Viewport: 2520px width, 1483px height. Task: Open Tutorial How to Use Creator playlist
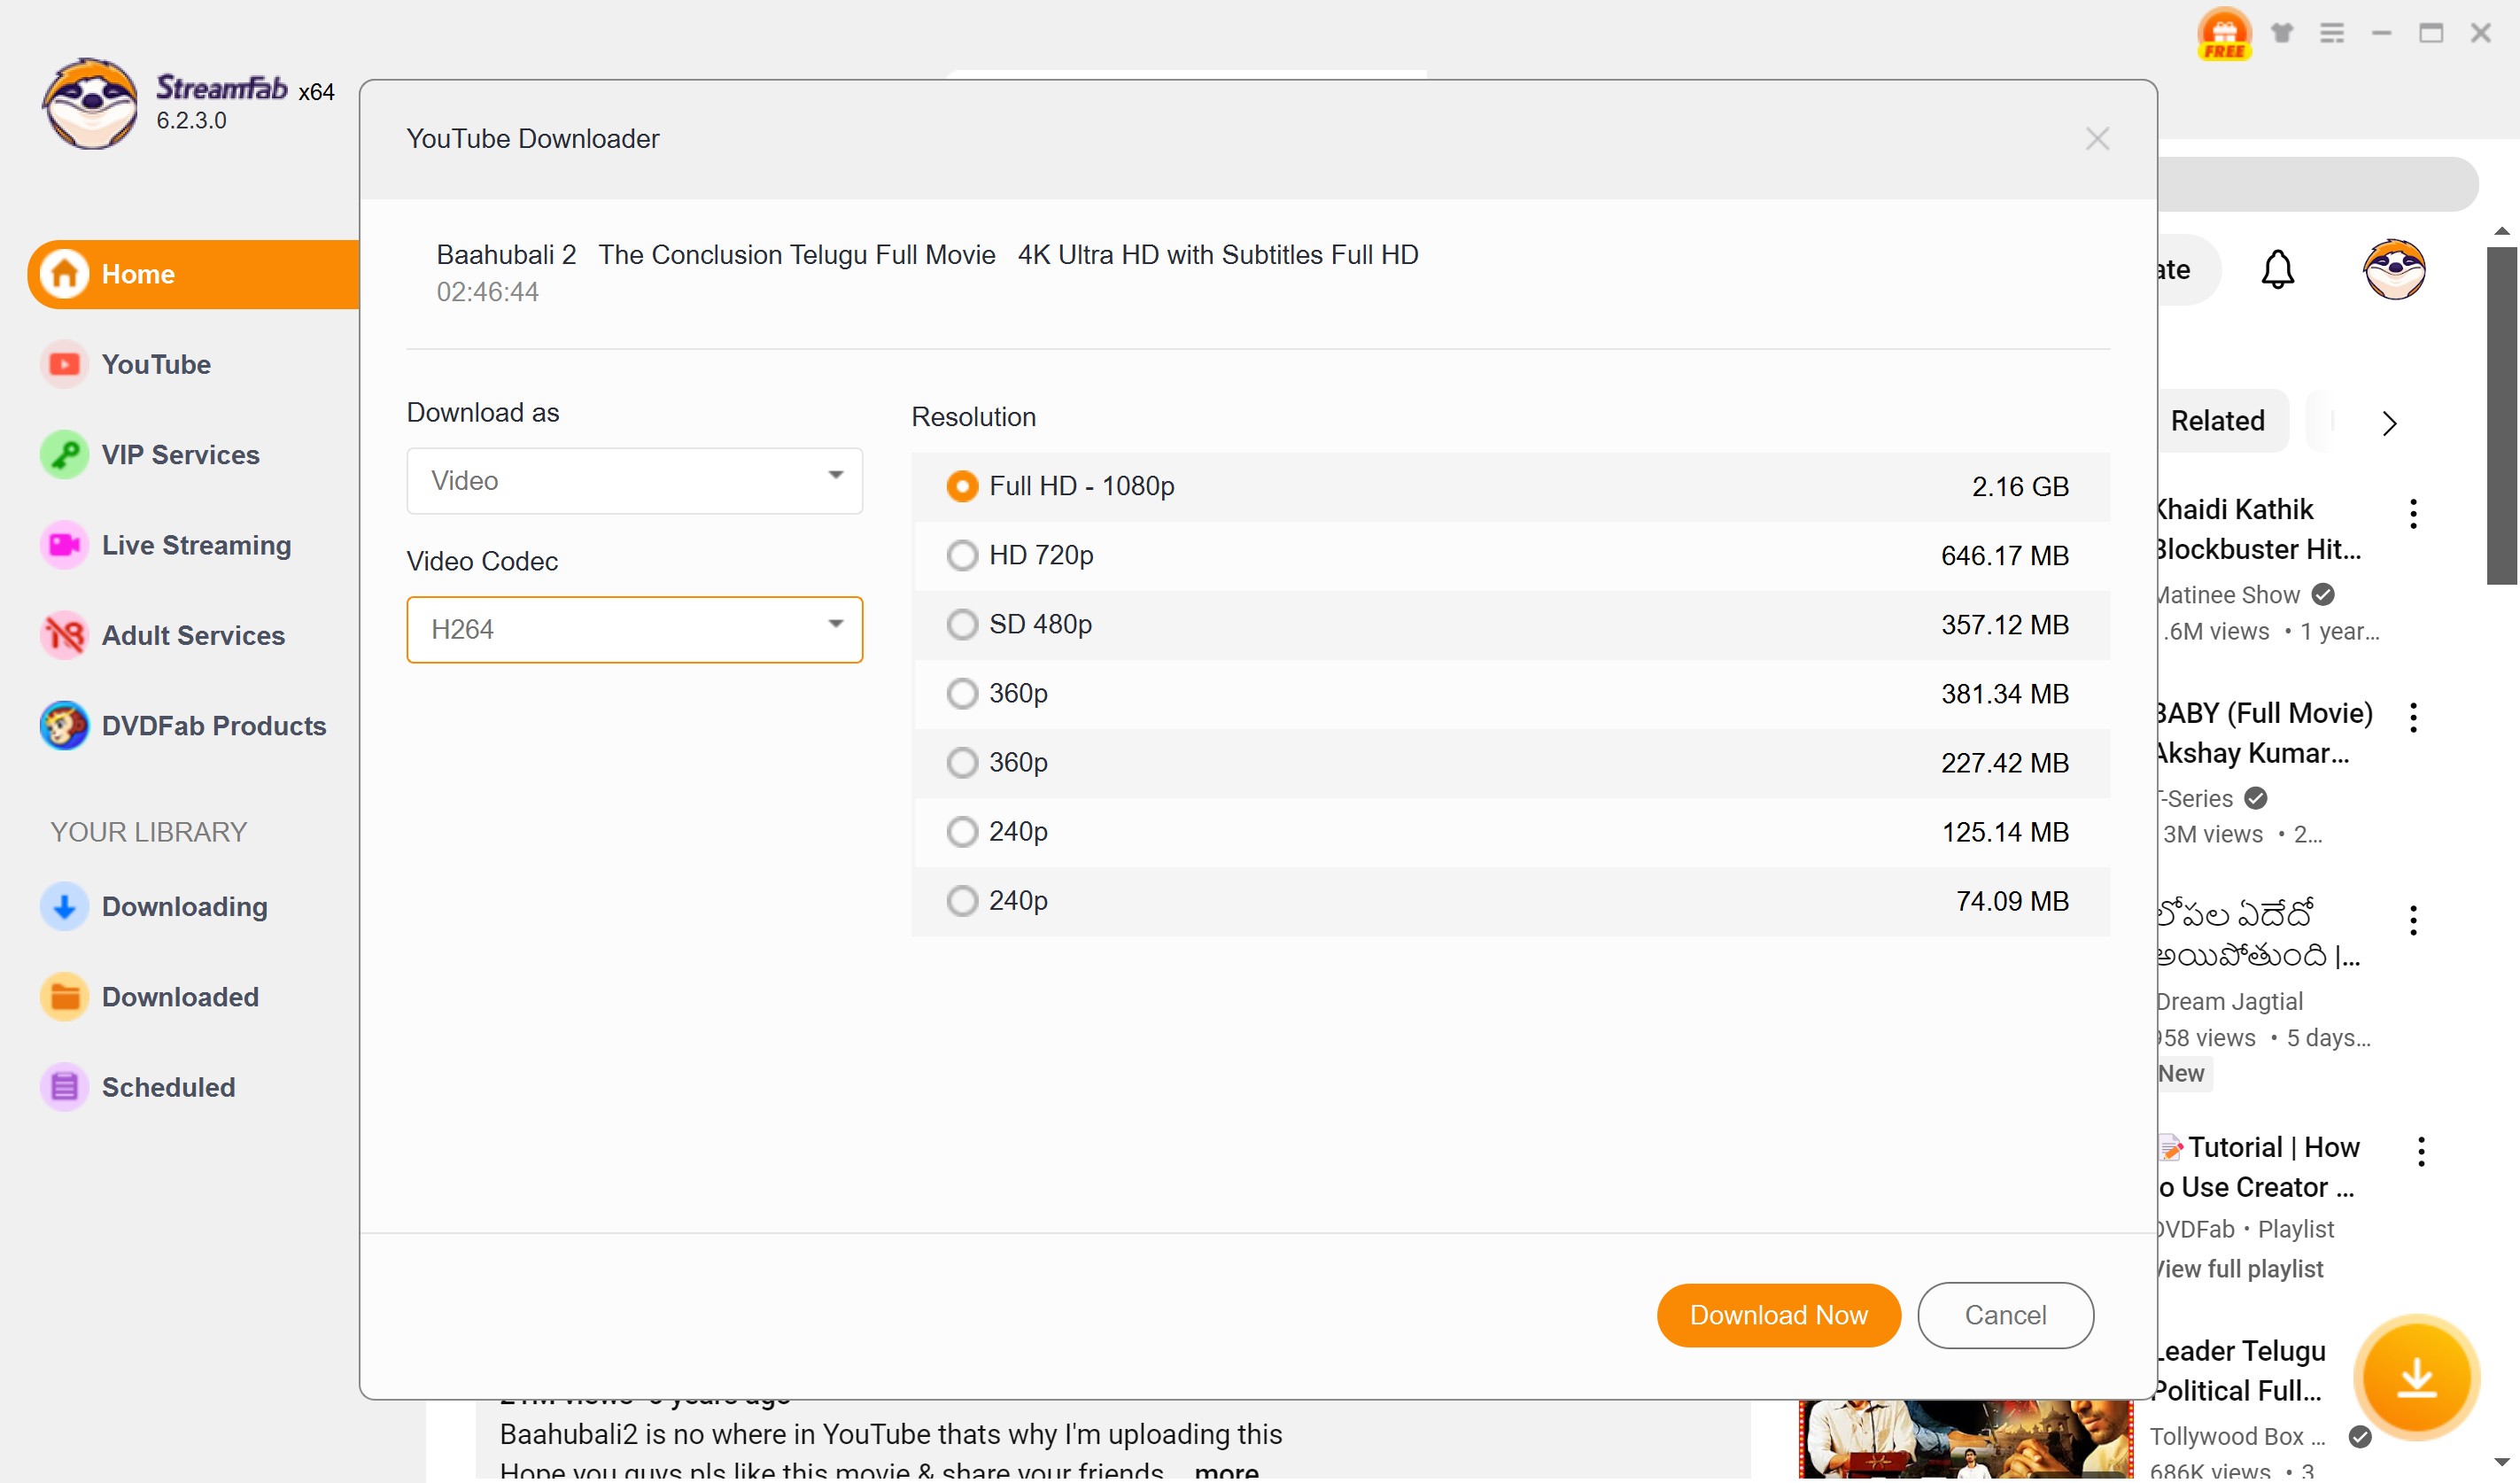[2258, 1166]
